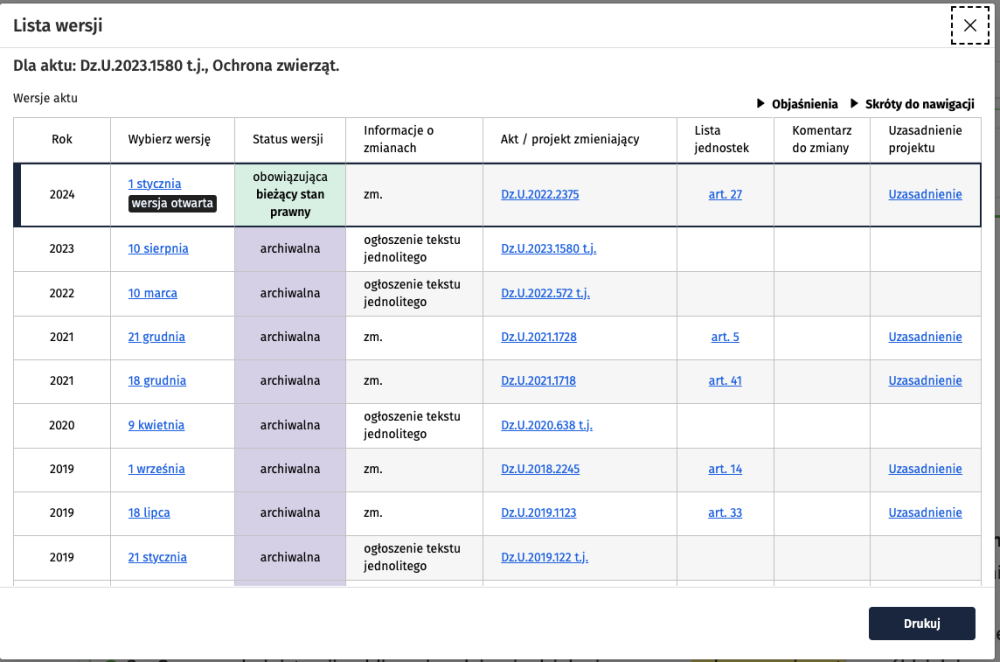Open consolidated text Dz.U.2023.1580 t.j.
This screenshot has height=662, width=1000.
coord(548,249)
